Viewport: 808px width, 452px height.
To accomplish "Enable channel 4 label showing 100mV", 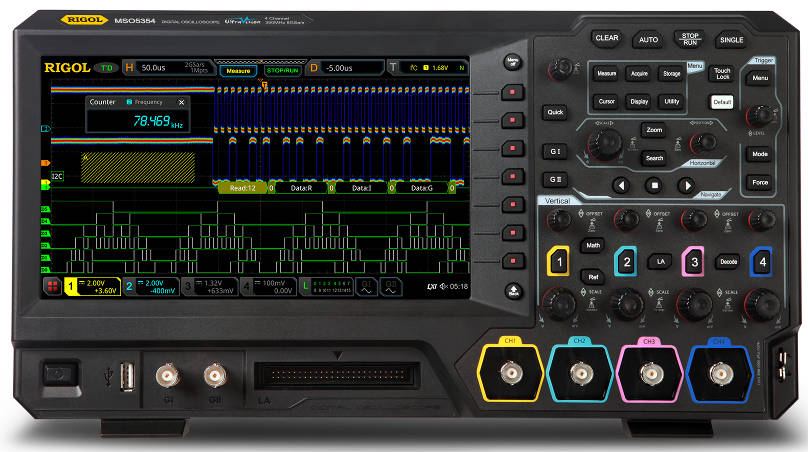I will point(269,287).
